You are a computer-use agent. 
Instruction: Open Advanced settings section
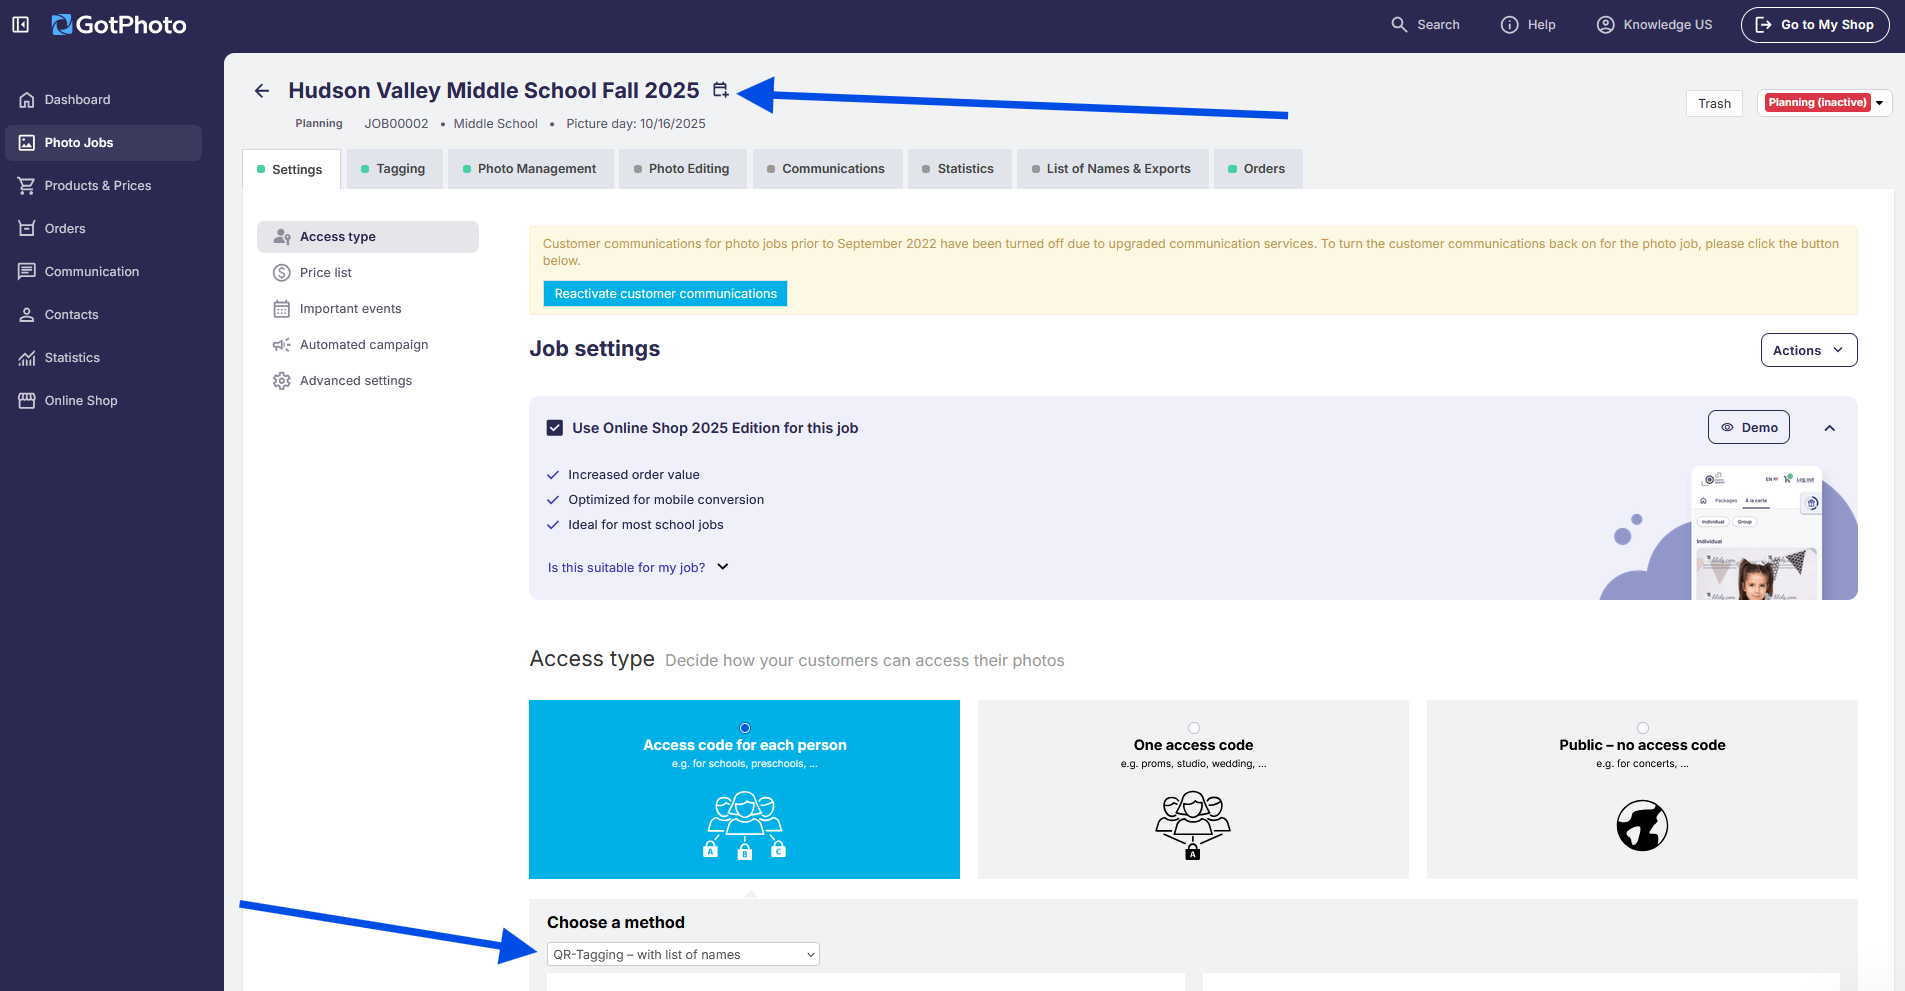[368, 381]
